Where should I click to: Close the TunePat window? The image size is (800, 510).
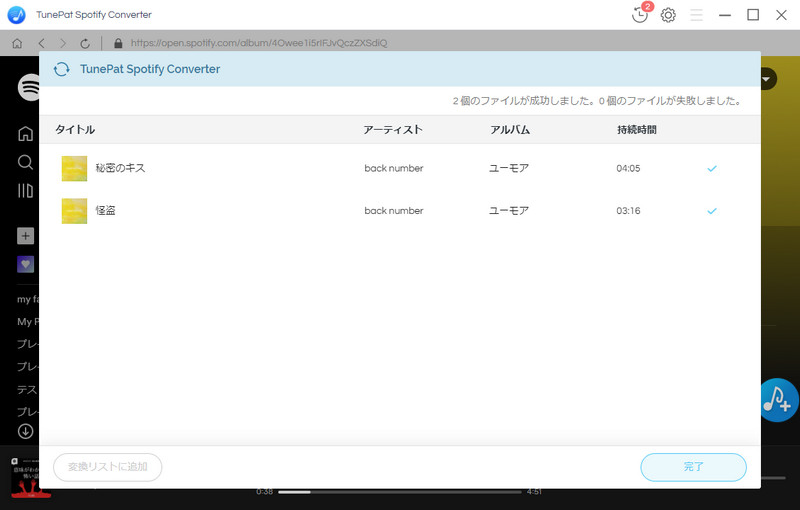[781, 15]
